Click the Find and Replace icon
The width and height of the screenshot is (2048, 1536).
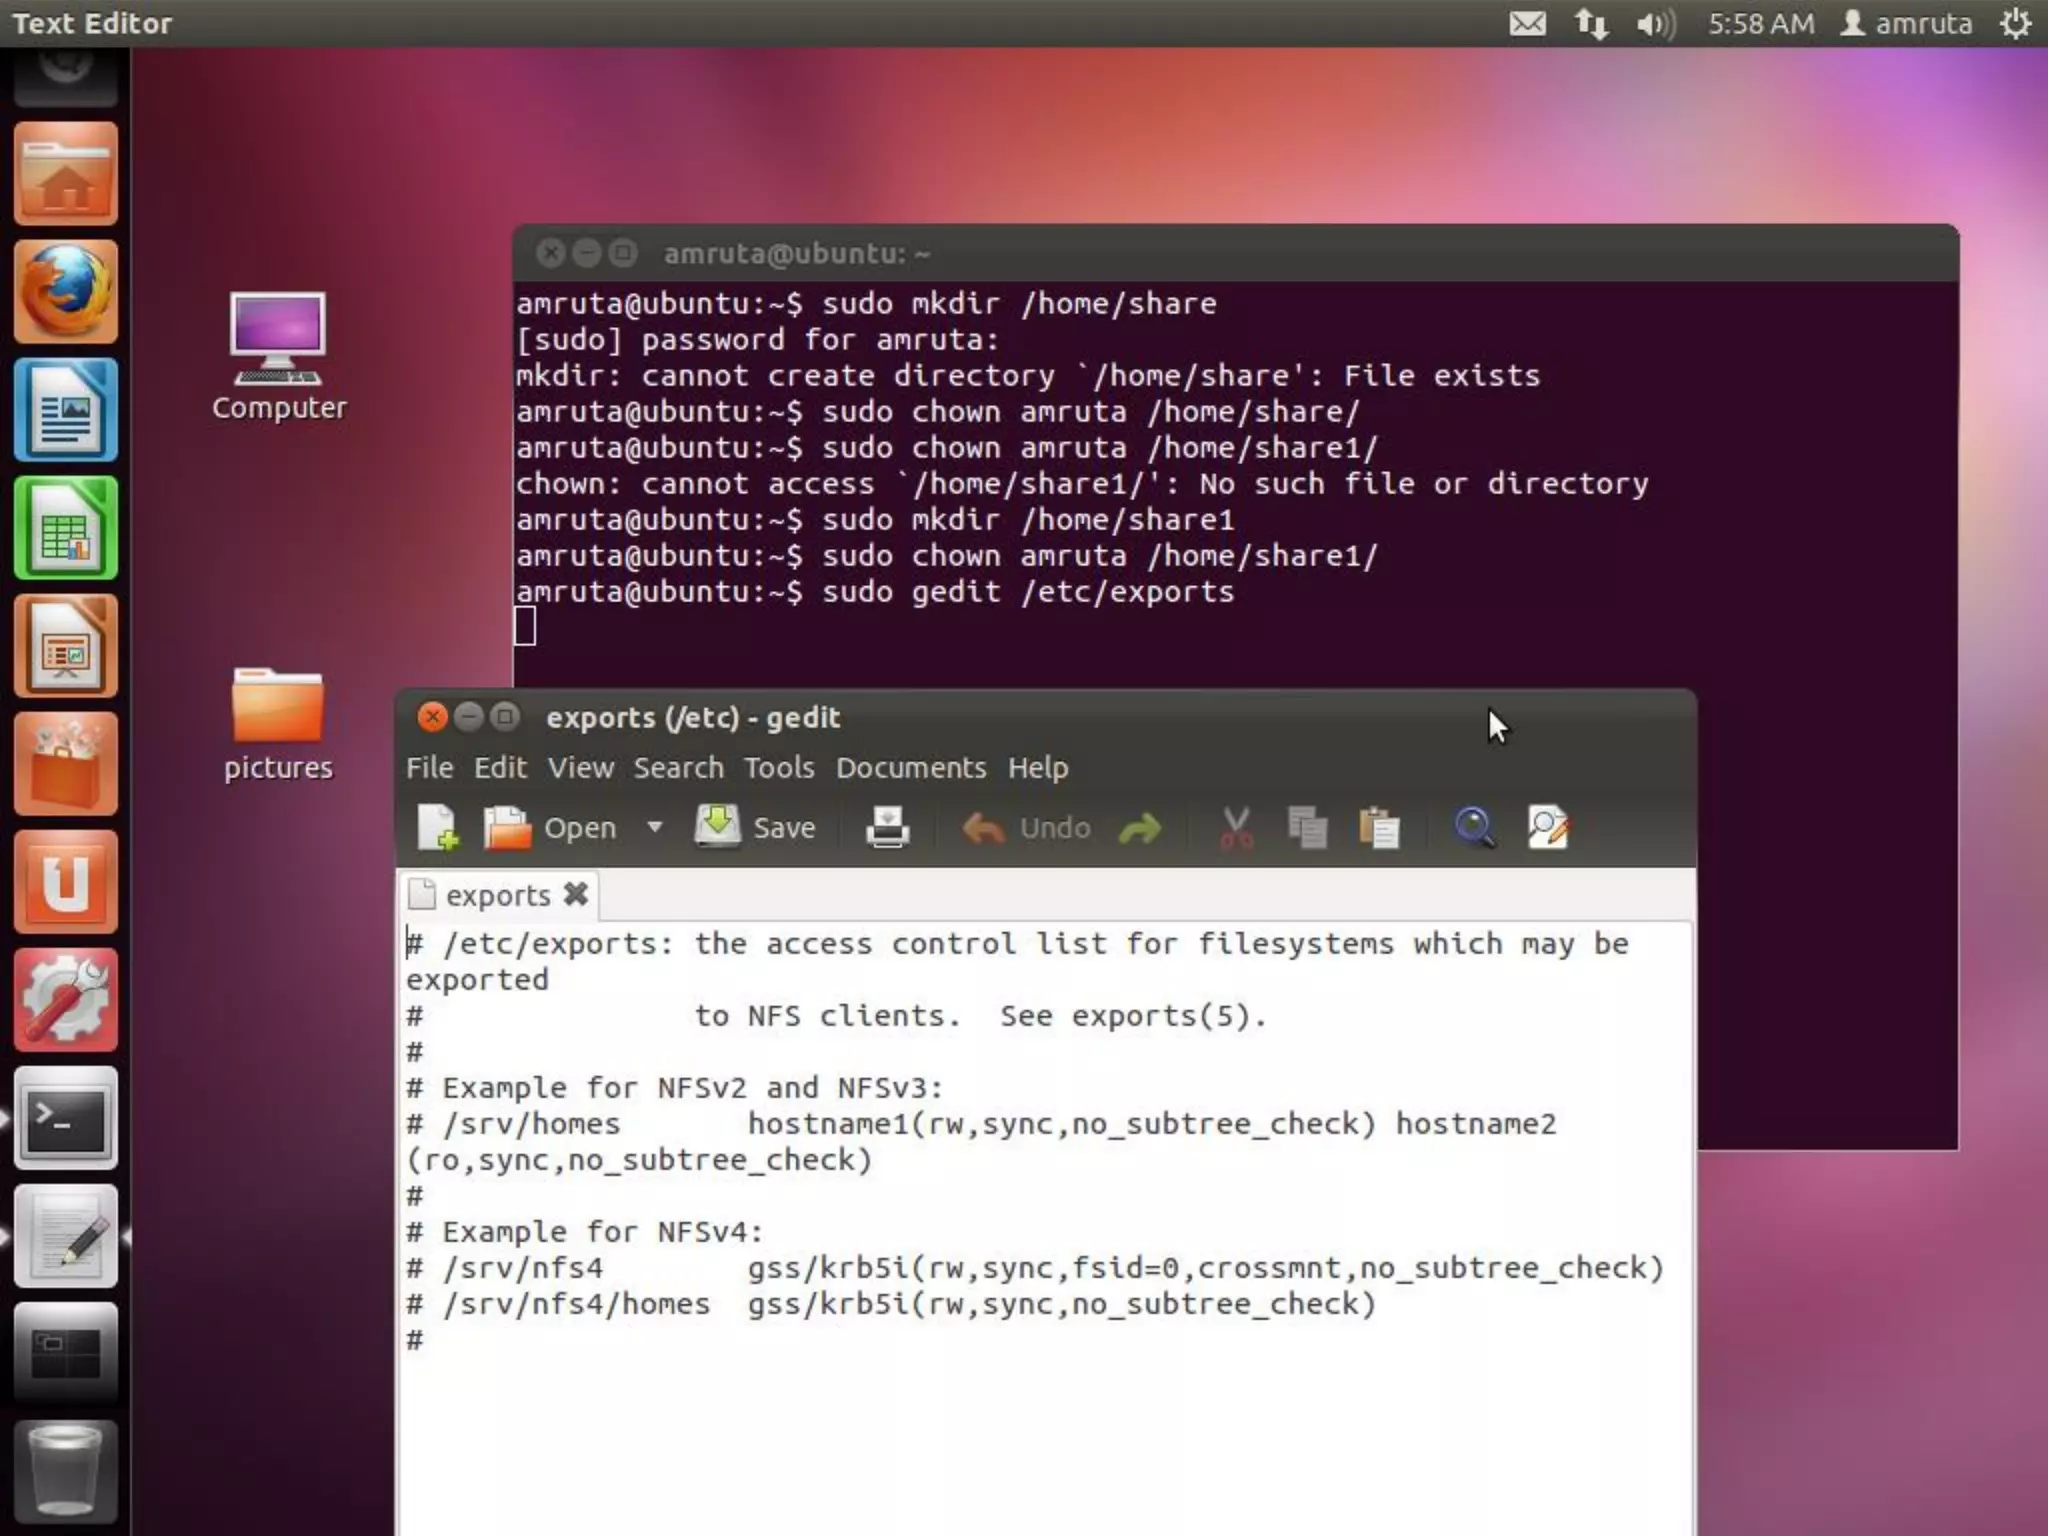point(1548,827)
